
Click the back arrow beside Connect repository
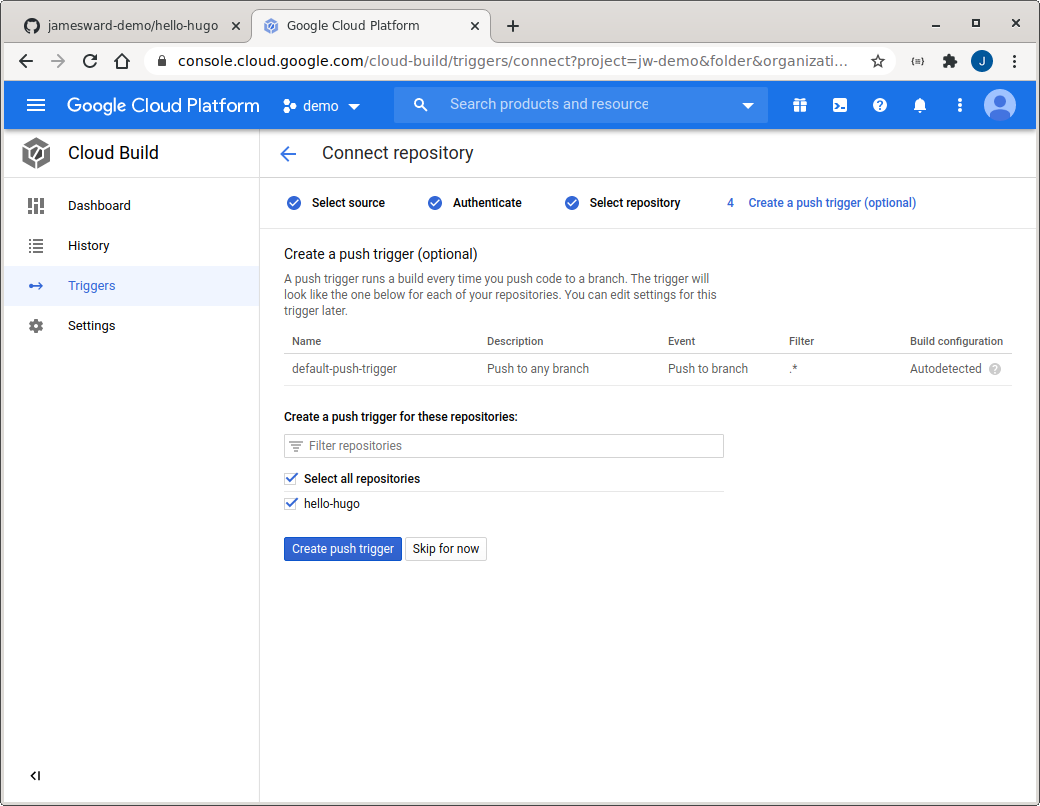288,153
